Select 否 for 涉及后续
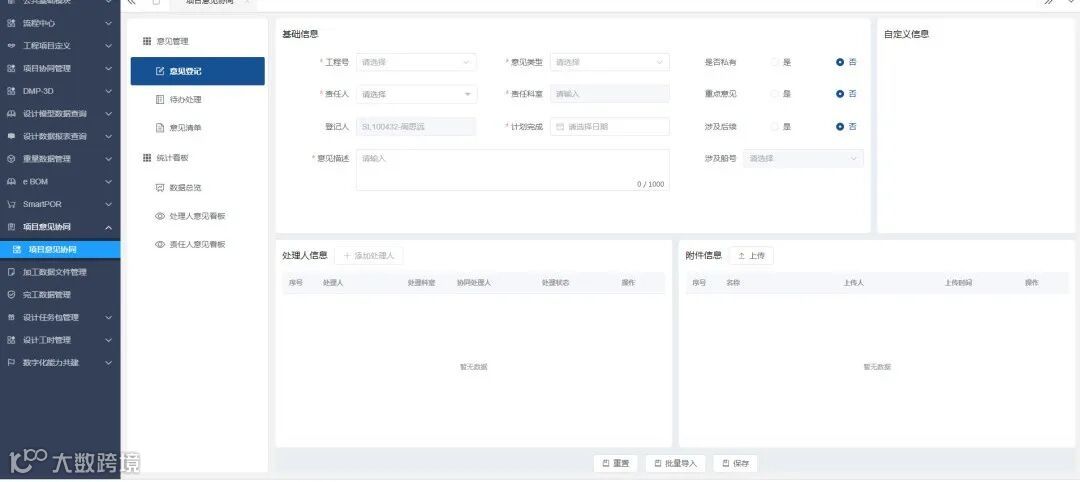1080x482 pixels. point(840,127)
